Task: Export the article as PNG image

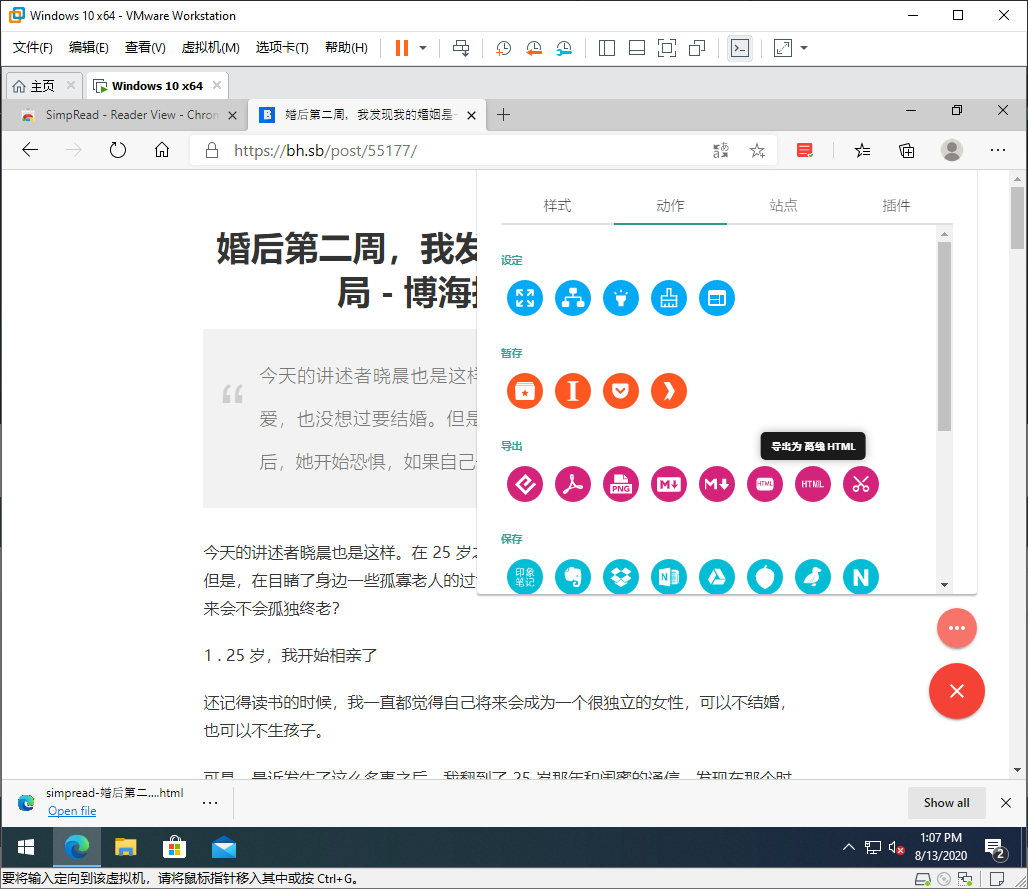Action: click(620, 484)
